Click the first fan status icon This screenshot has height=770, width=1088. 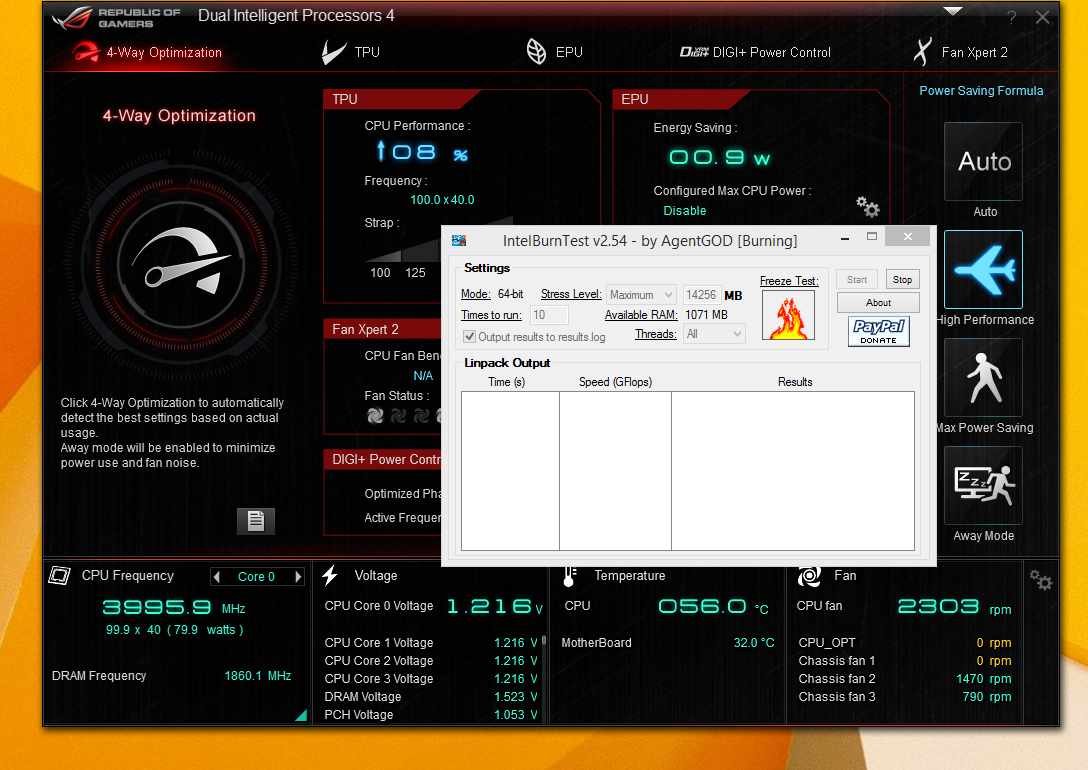coord(375,416)
